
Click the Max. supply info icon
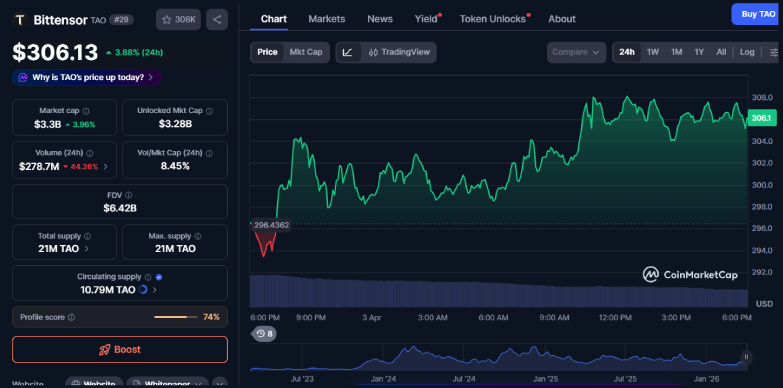coord(198,236)
